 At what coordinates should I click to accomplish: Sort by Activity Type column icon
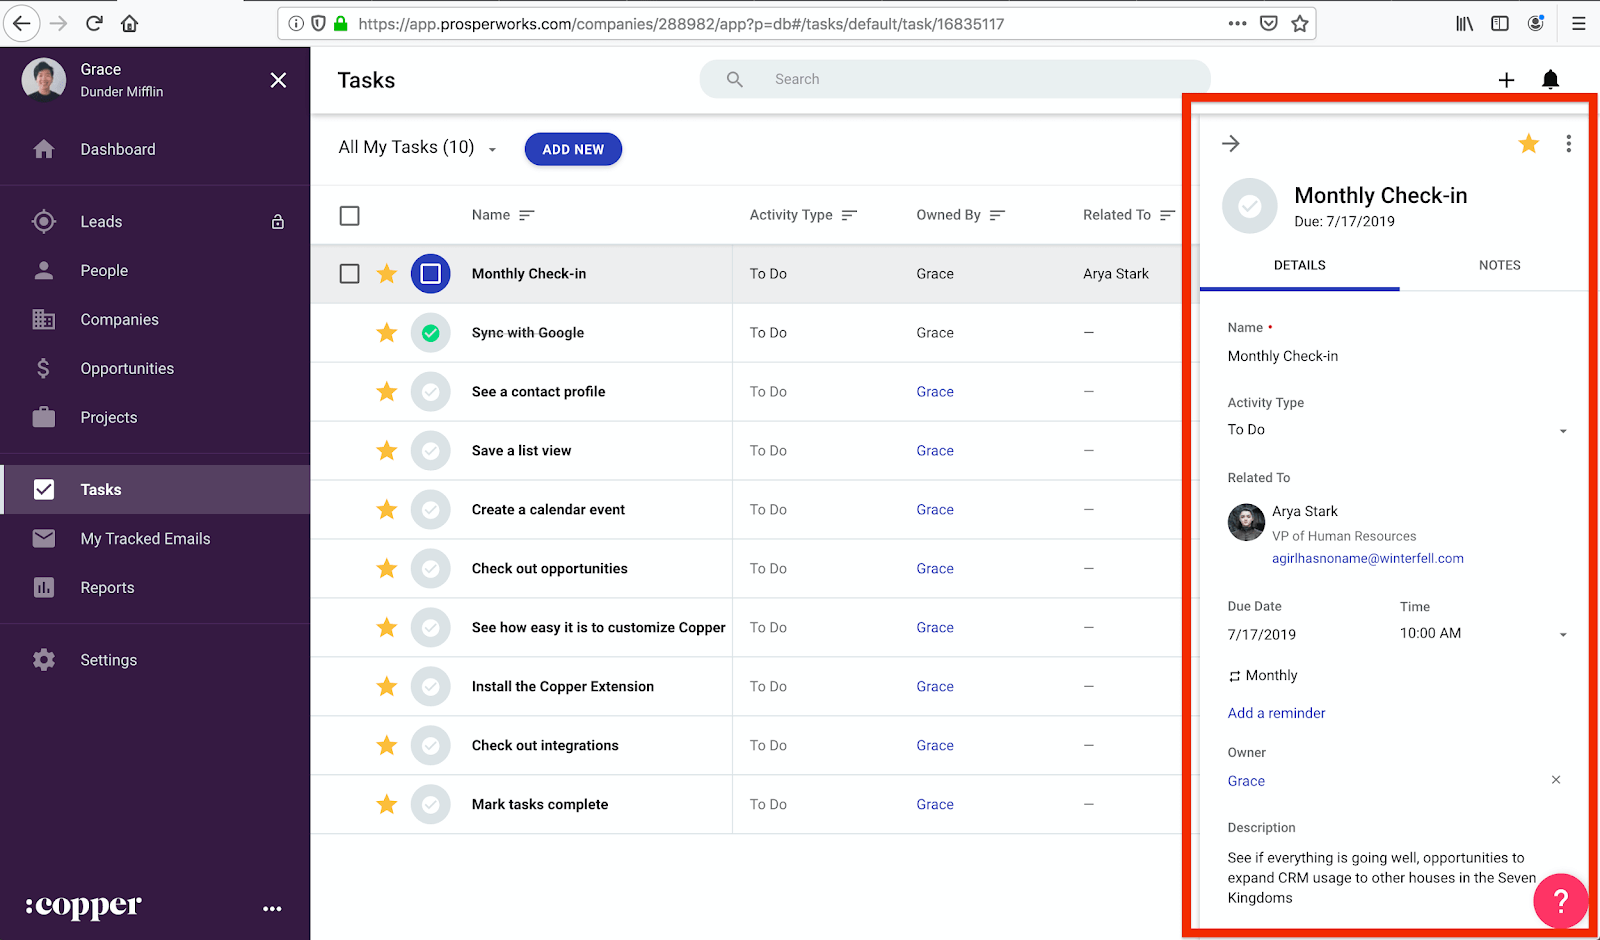[x=849, y=215]
